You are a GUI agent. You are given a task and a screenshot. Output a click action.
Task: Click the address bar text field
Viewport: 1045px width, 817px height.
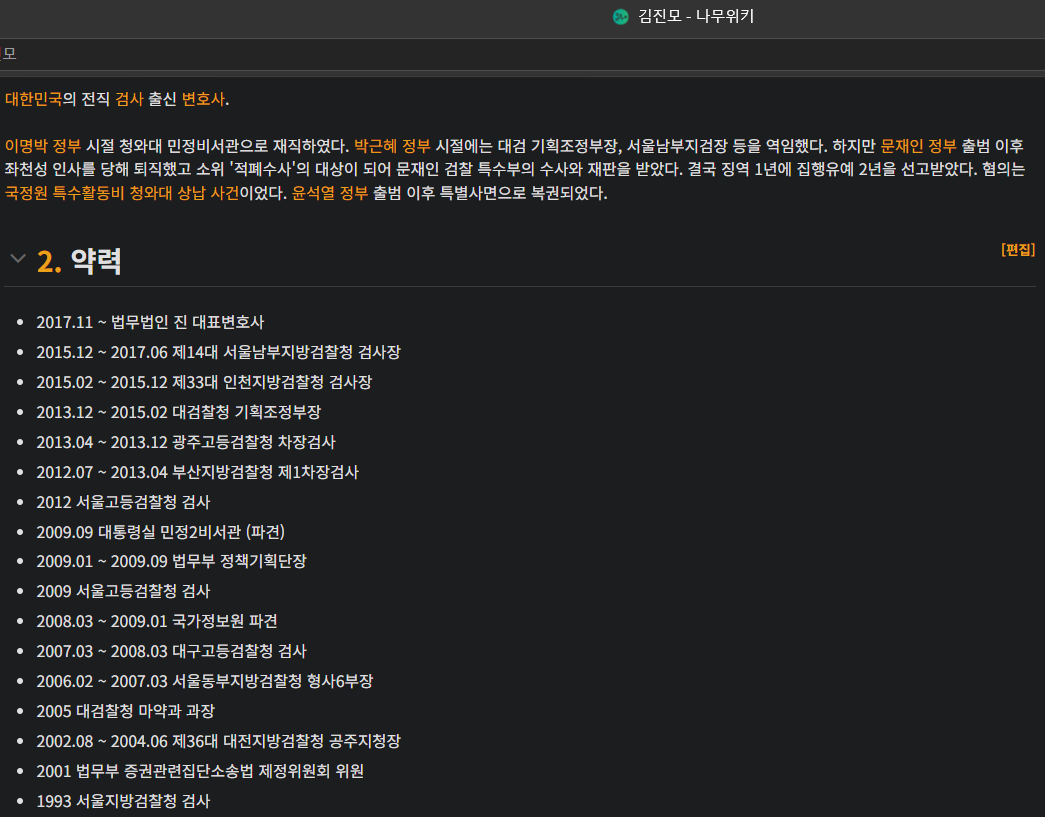click(522, 54)
